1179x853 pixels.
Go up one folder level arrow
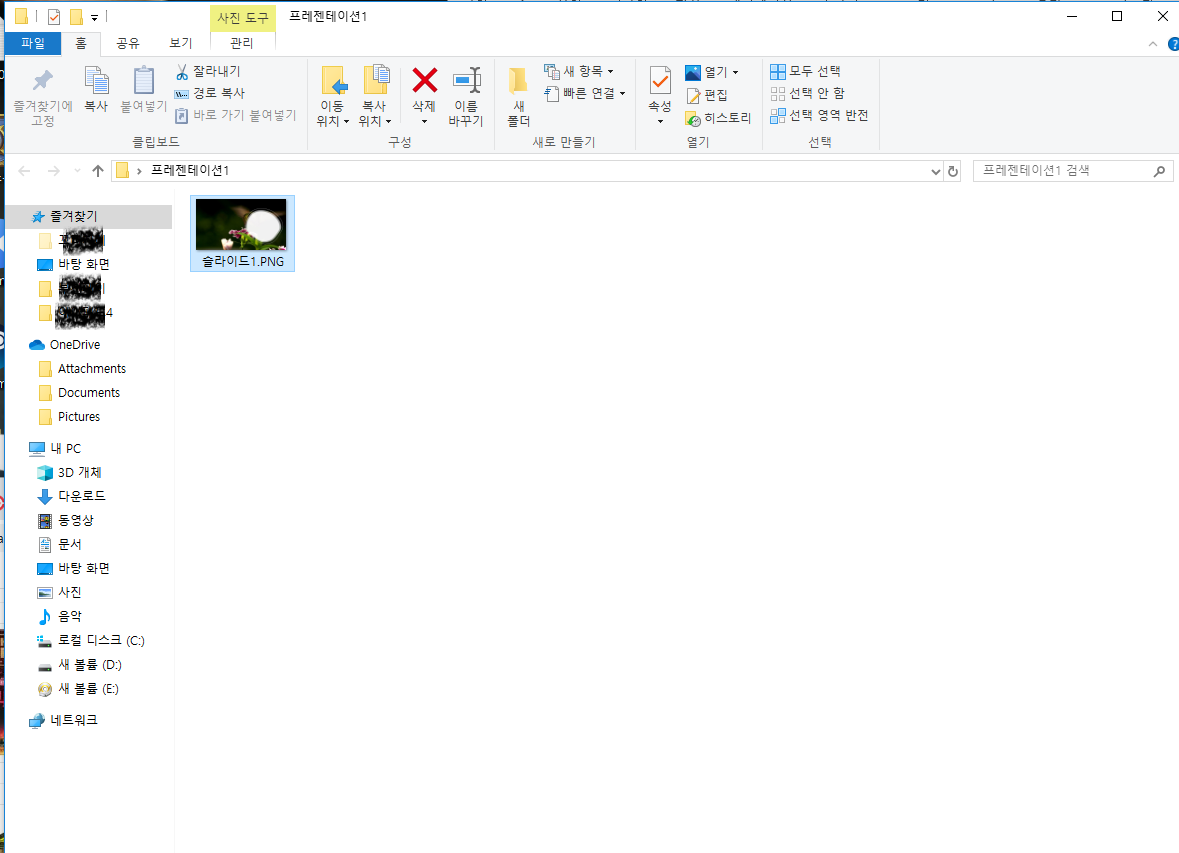[98, 172]
